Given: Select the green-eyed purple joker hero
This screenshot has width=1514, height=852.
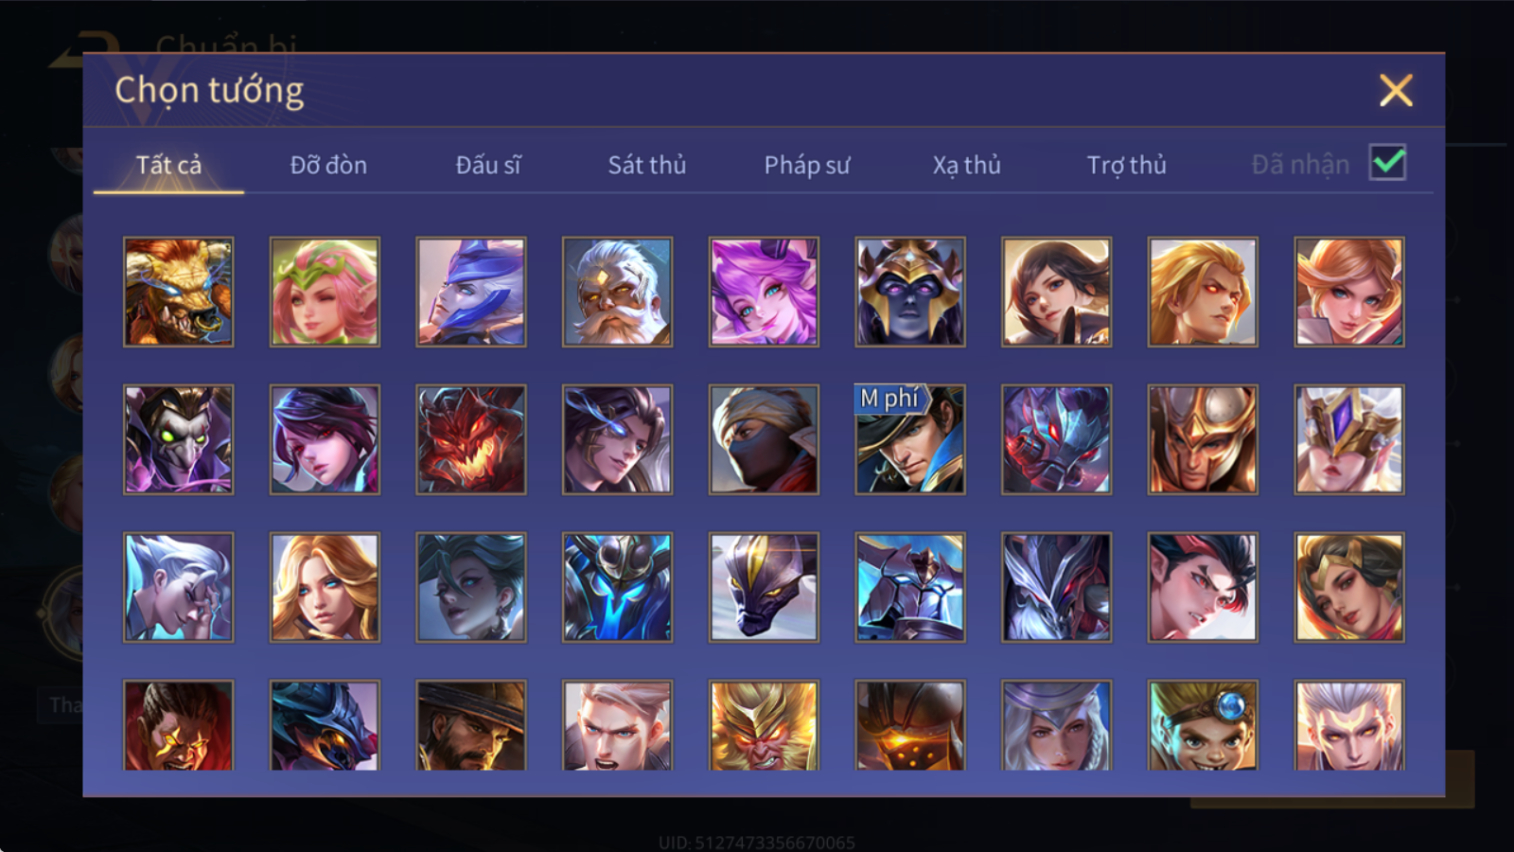Looking at the screenshot, I should [x=178, y=439].
